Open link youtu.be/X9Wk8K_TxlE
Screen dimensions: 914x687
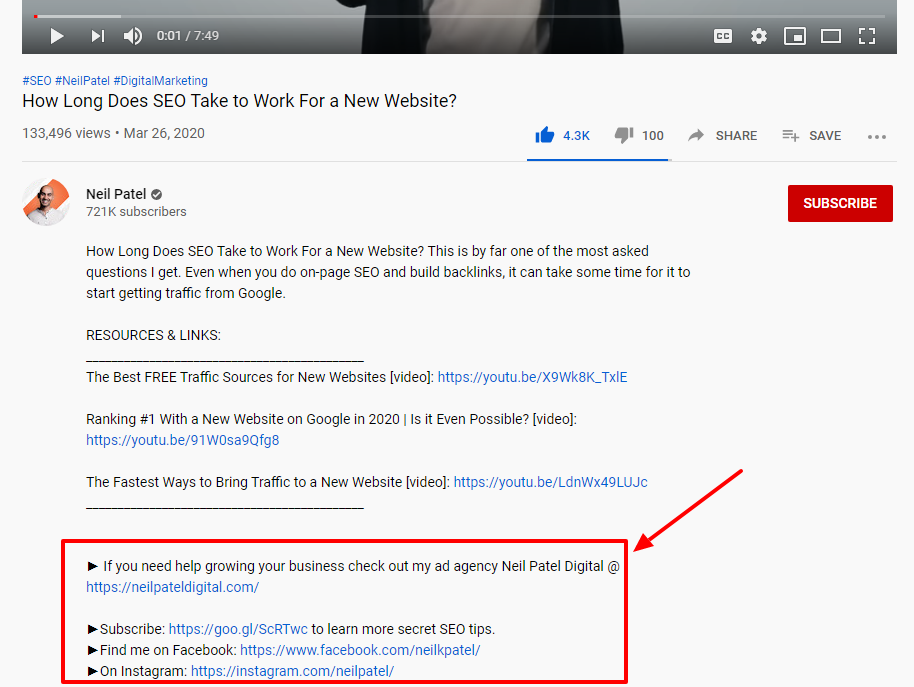tap(532, 377)
